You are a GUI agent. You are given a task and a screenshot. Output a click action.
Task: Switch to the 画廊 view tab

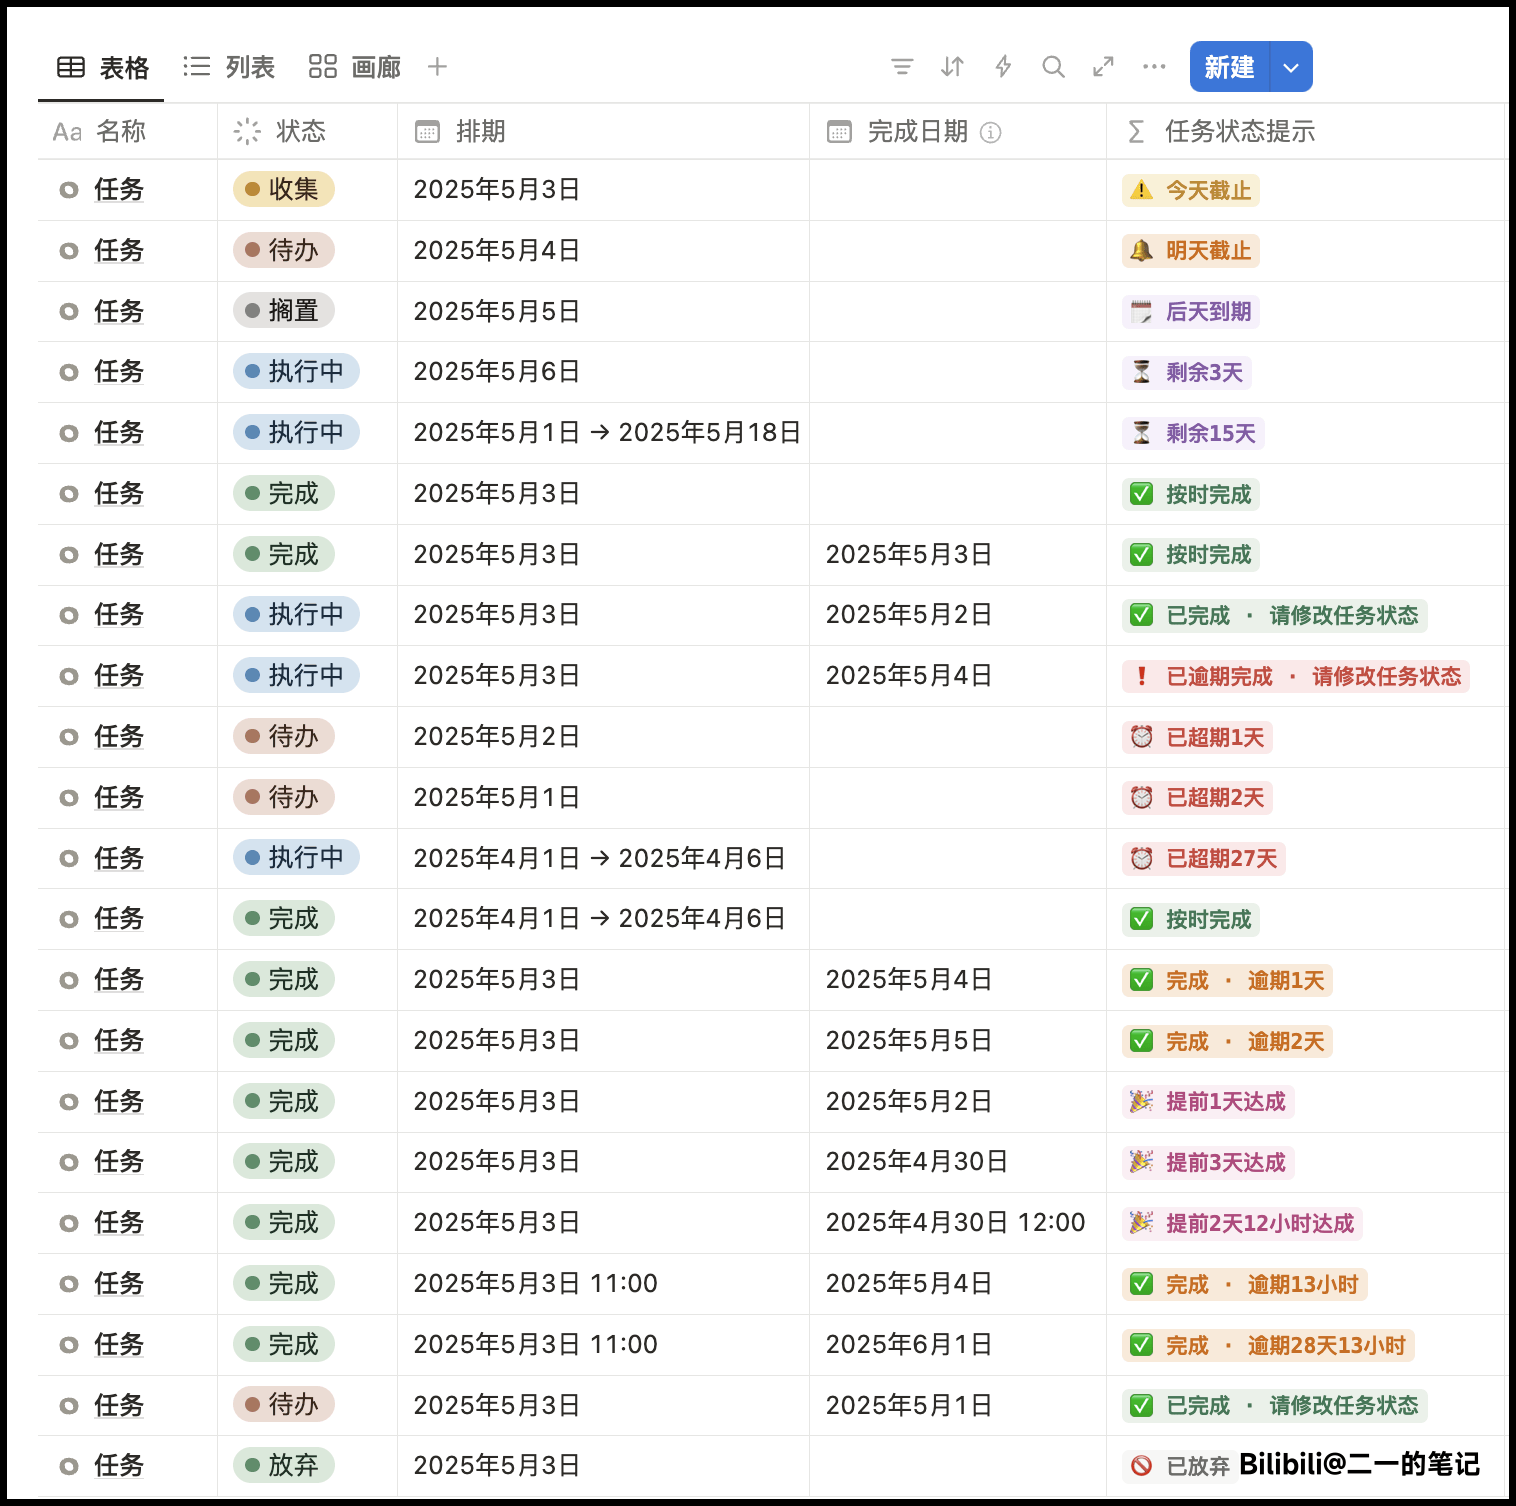355,67
